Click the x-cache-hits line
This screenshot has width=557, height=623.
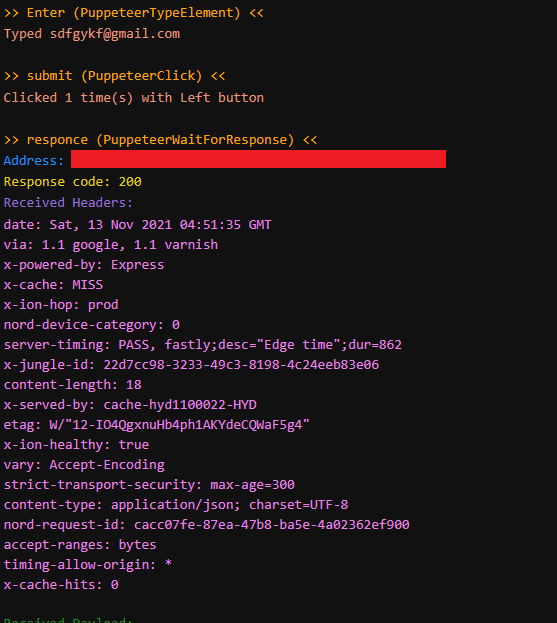[61, 585]
